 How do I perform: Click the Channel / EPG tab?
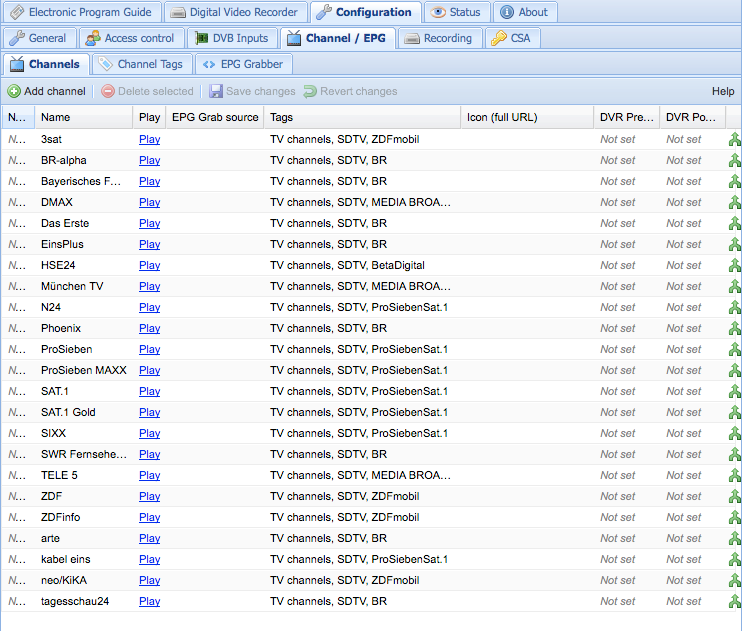coord(338,38)
